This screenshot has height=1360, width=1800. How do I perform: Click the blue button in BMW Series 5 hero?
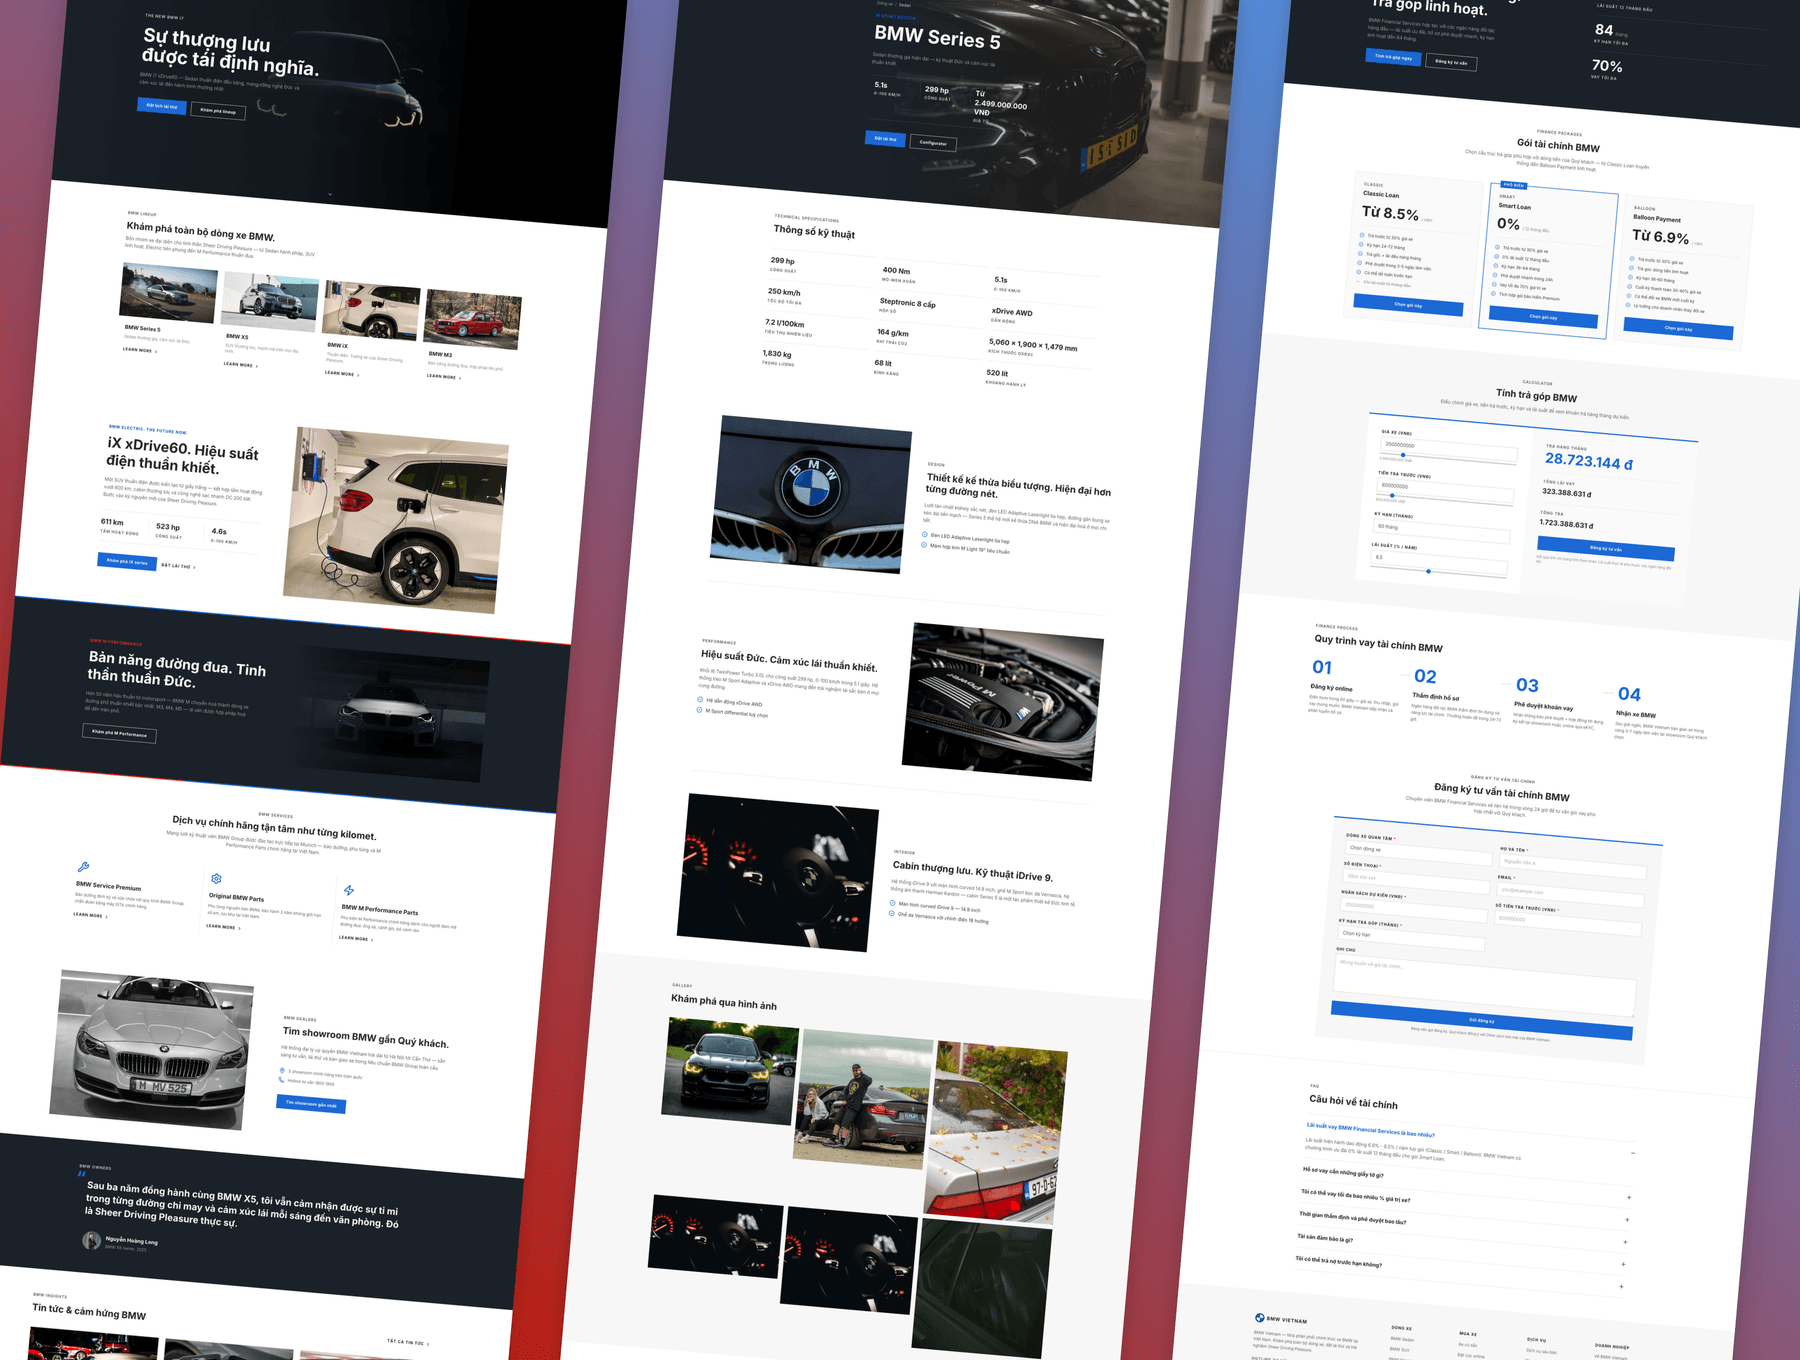885,139
